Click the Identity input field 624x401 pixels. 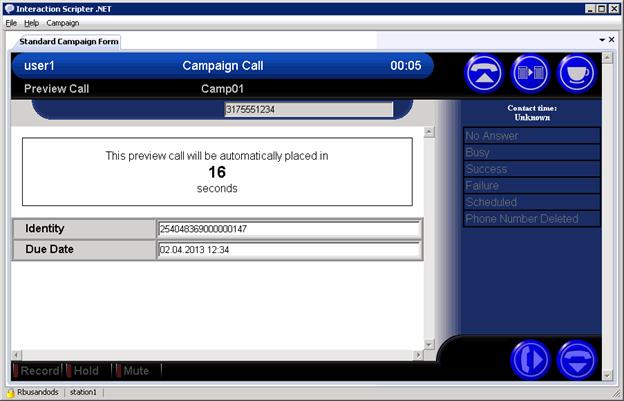pyautogui.click(x=288, y=229)
